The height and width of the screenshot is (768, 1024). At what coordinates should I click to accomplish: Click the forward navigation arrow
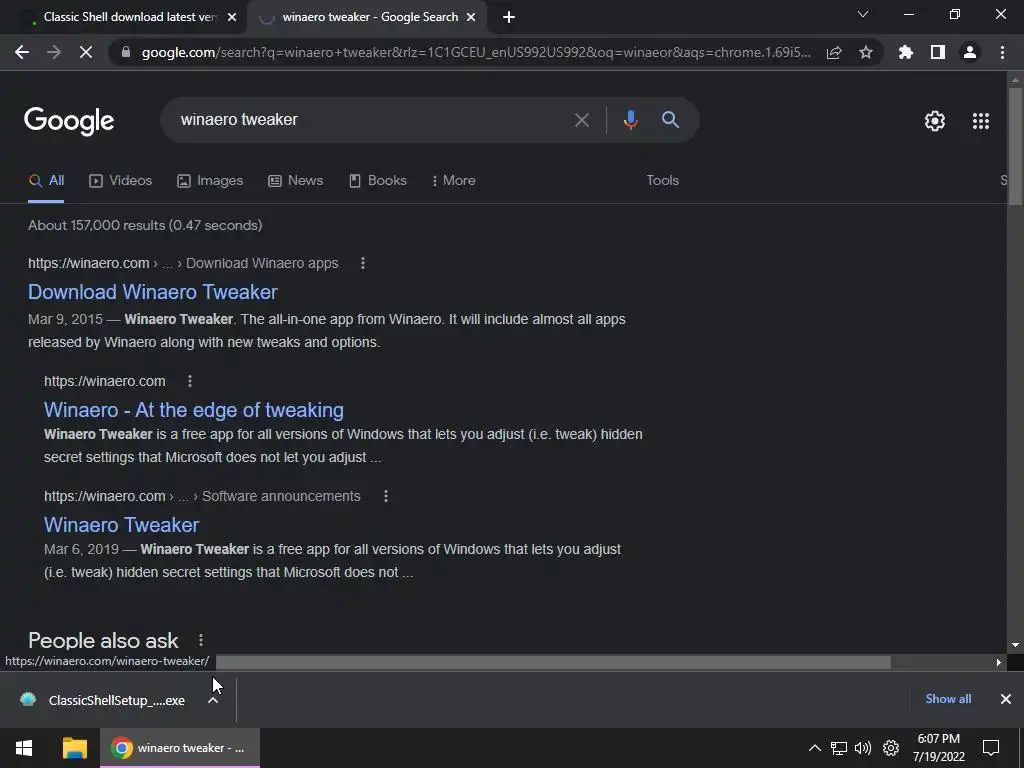click(x=54, y=52)
